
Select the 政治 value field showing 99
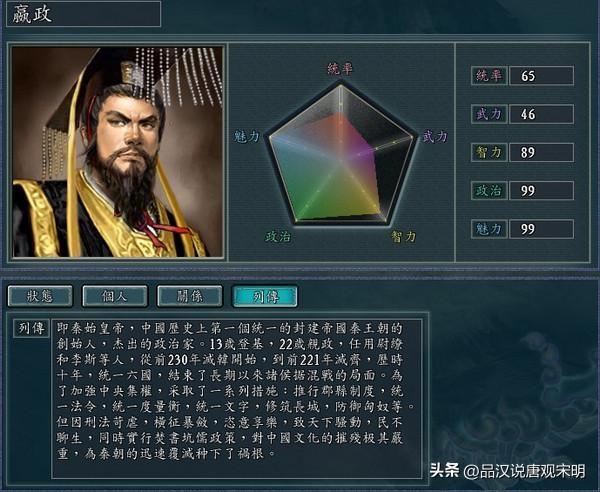[541, 191]
